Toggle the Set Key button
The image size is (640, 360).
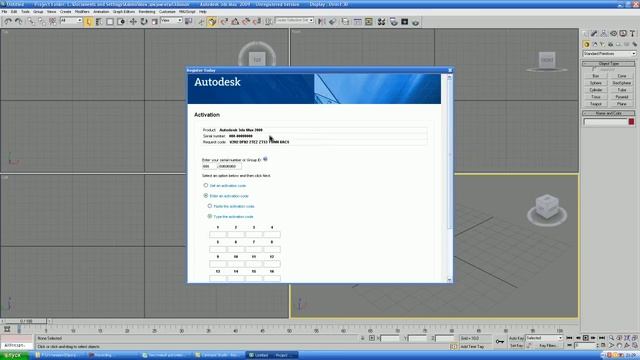(x=516, y=346)
